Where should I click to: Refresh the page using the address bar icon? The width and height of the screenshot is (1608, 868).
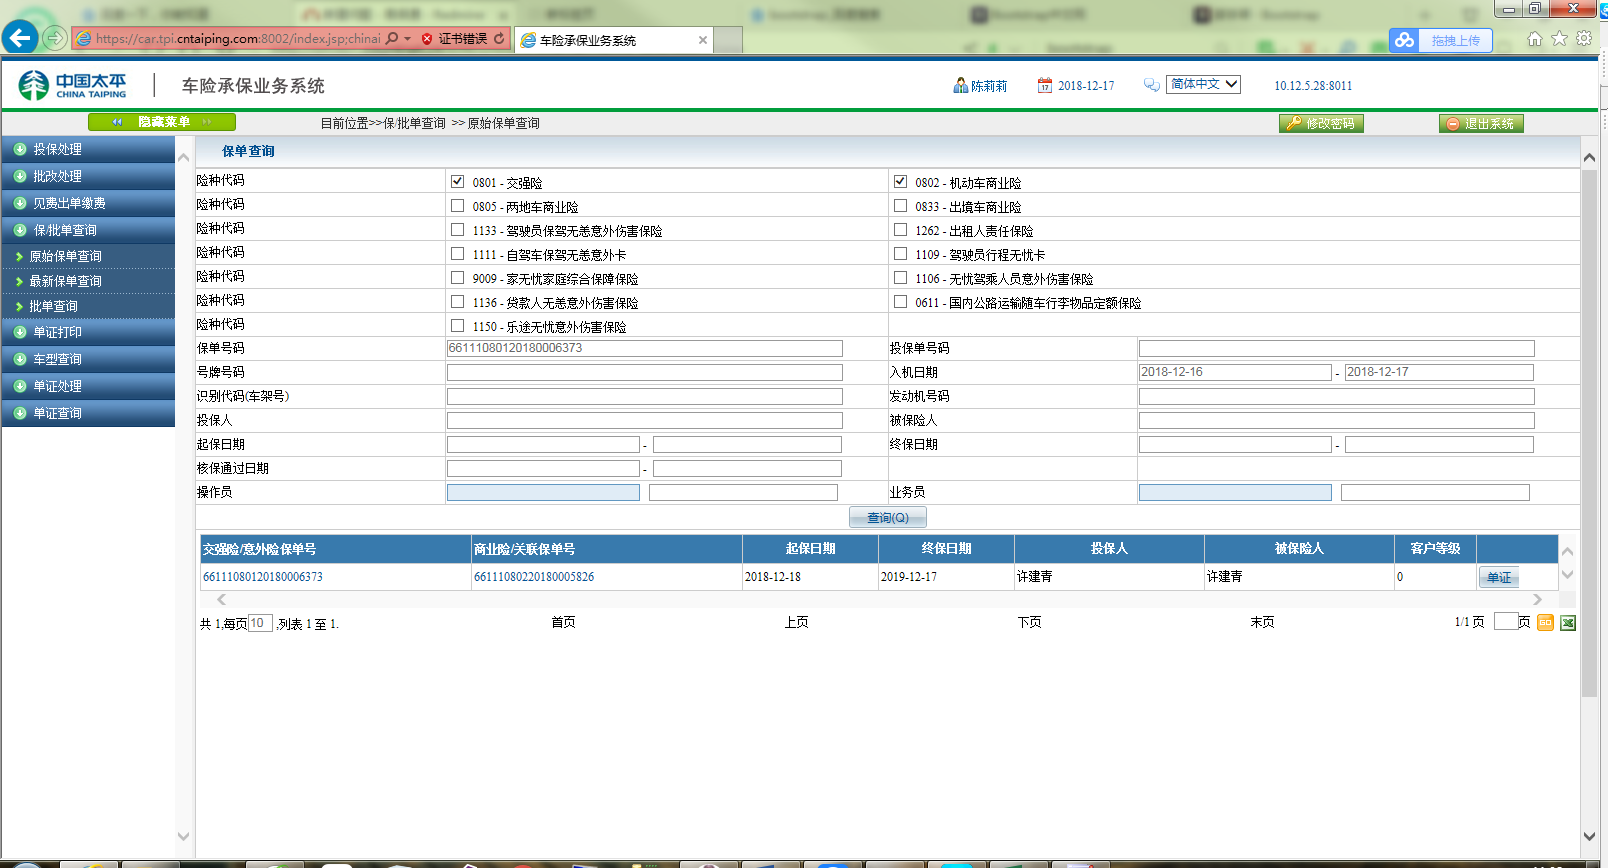coord(499,39)
